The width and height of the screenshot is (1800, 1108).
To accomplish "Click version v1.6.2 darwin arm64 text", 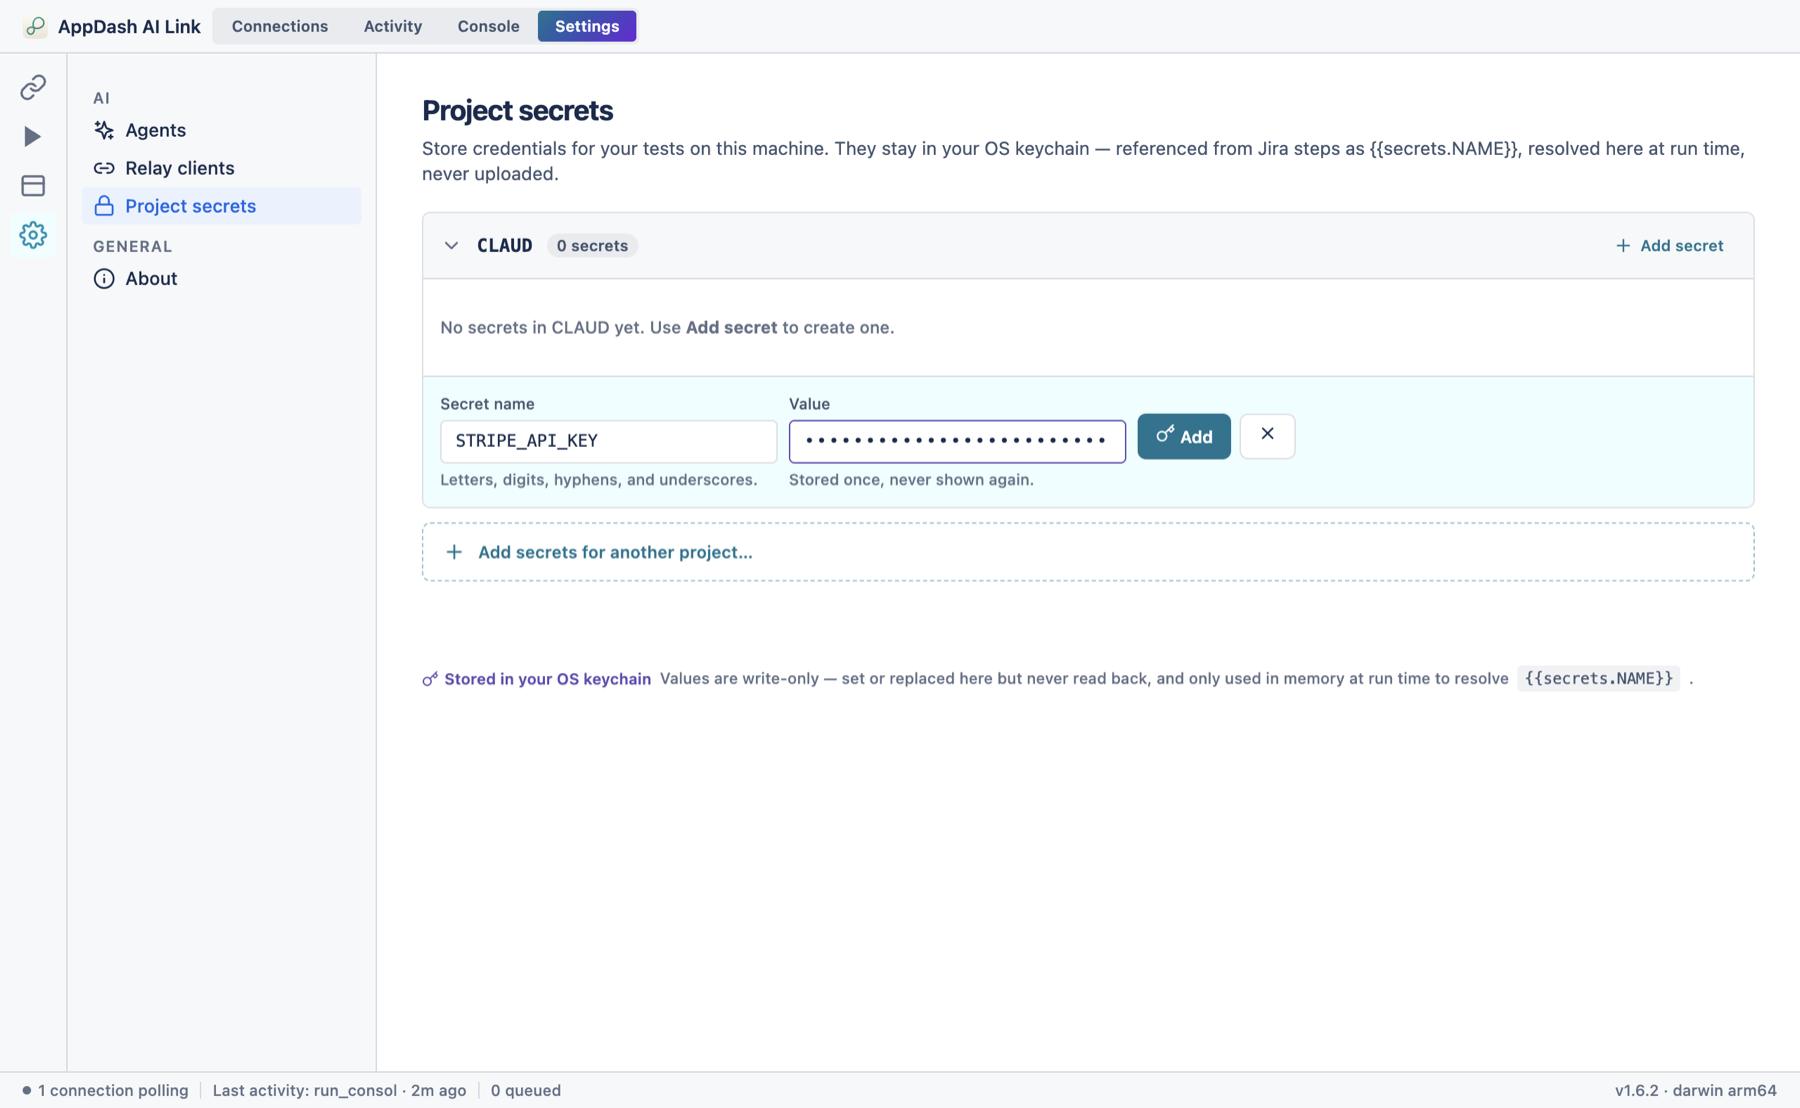I will 1695,1091.
